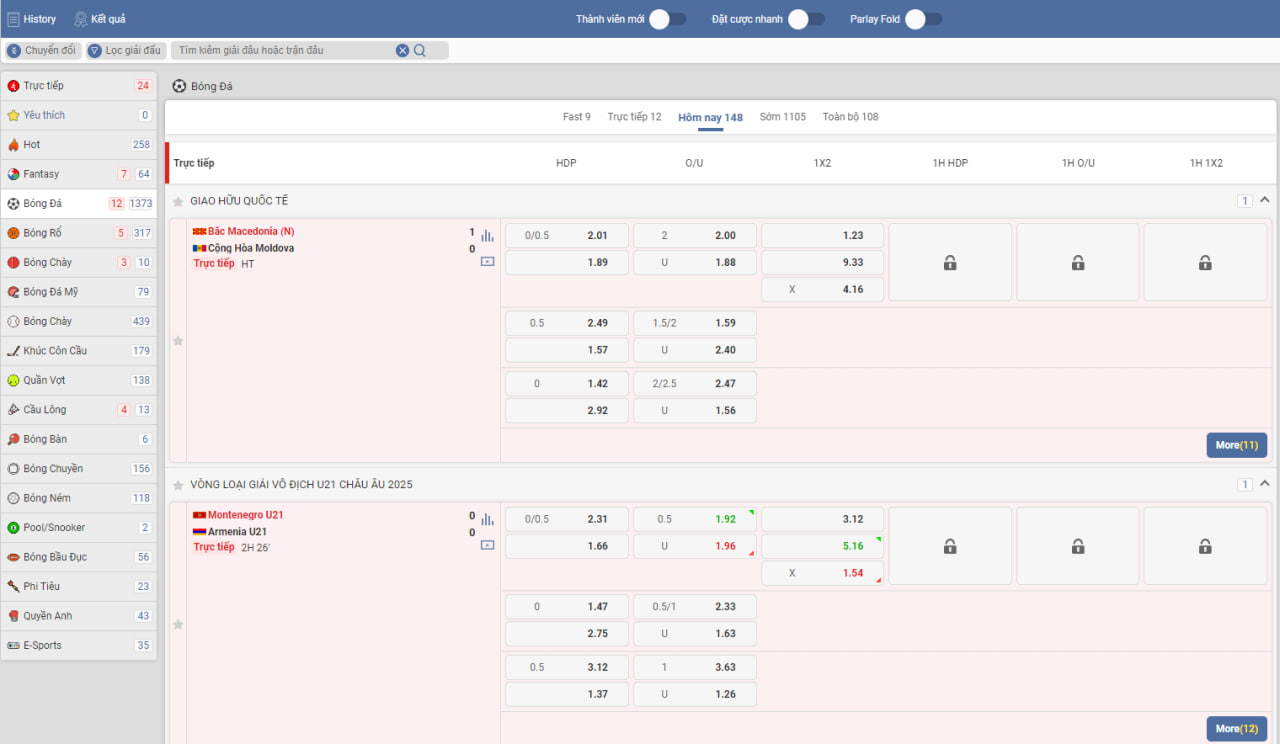Pick draw X odds 1.54 in U21 match
Image resolution: width=1280 pixels, height=744 pixels.
coord(822,573)
